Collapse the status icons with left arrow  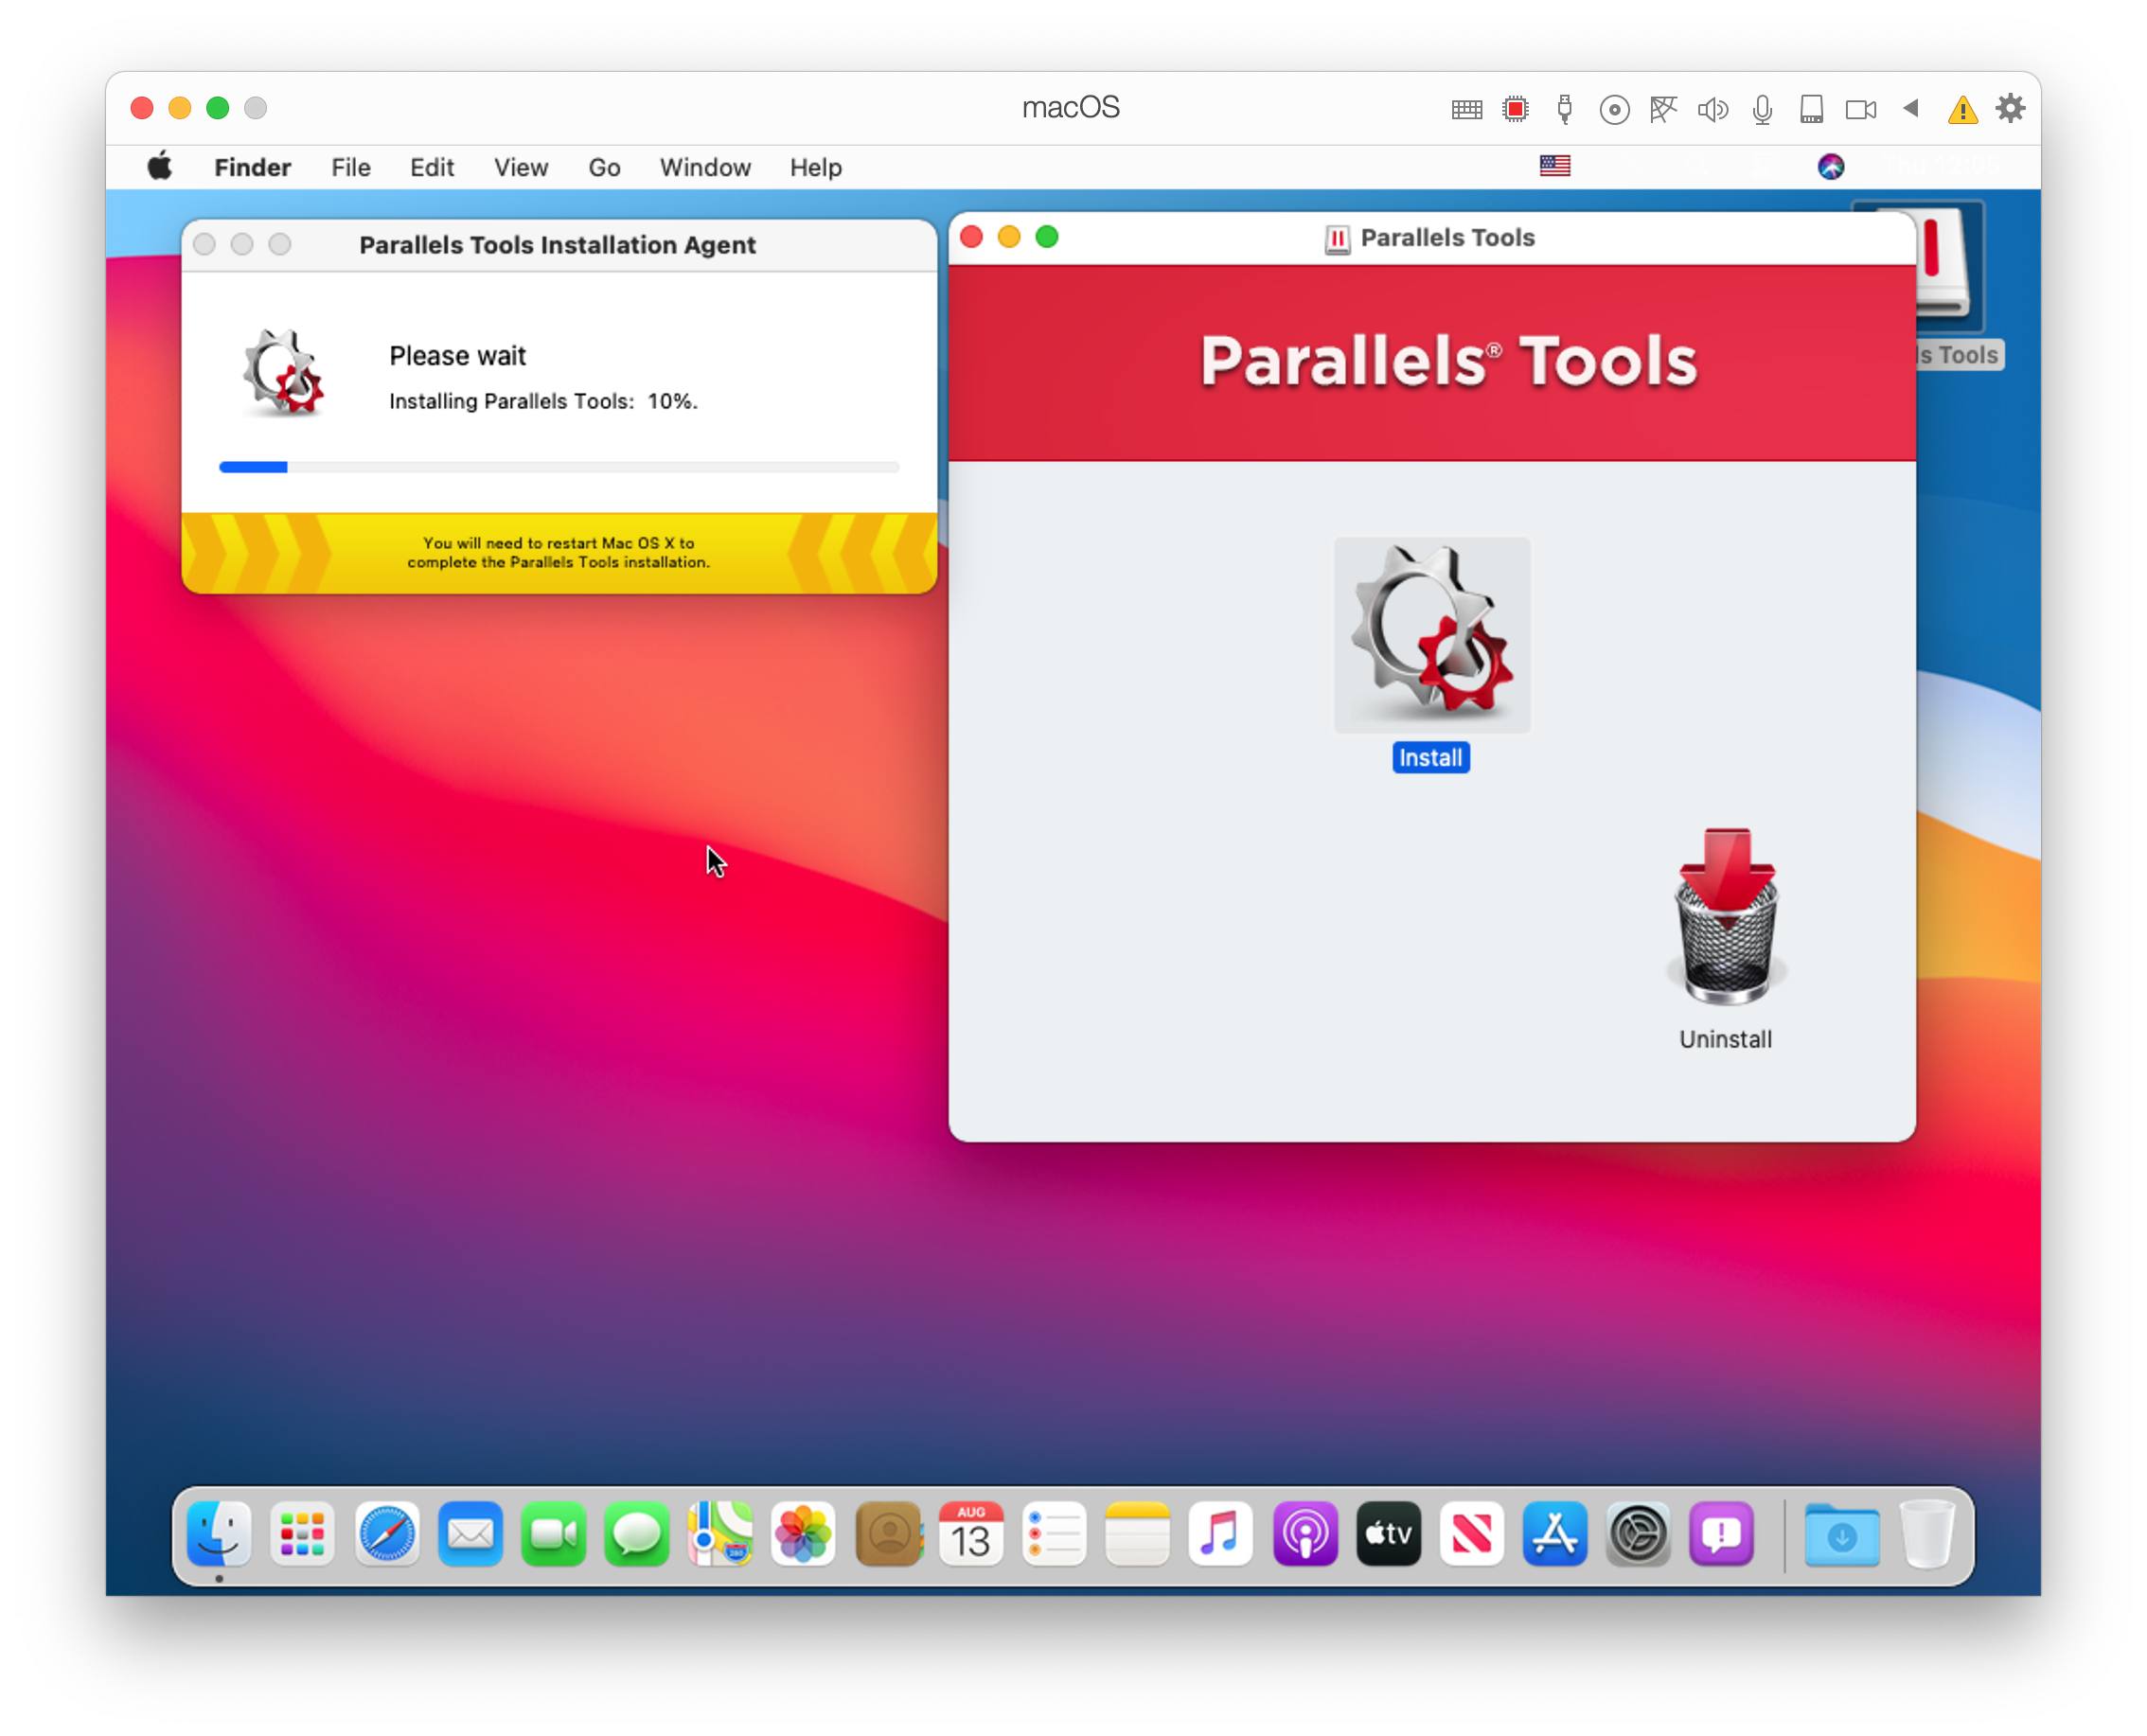pyautogui.click(x=1910, y=108)
